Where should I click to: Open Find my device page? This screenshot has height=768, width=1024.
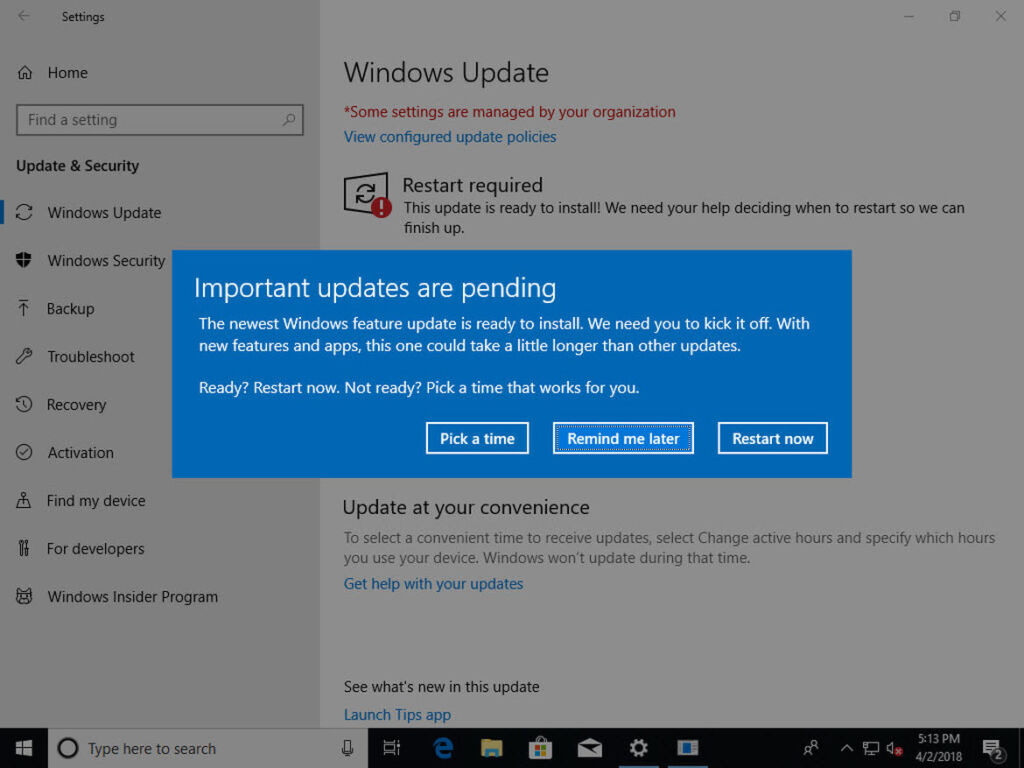pos(95,501)
